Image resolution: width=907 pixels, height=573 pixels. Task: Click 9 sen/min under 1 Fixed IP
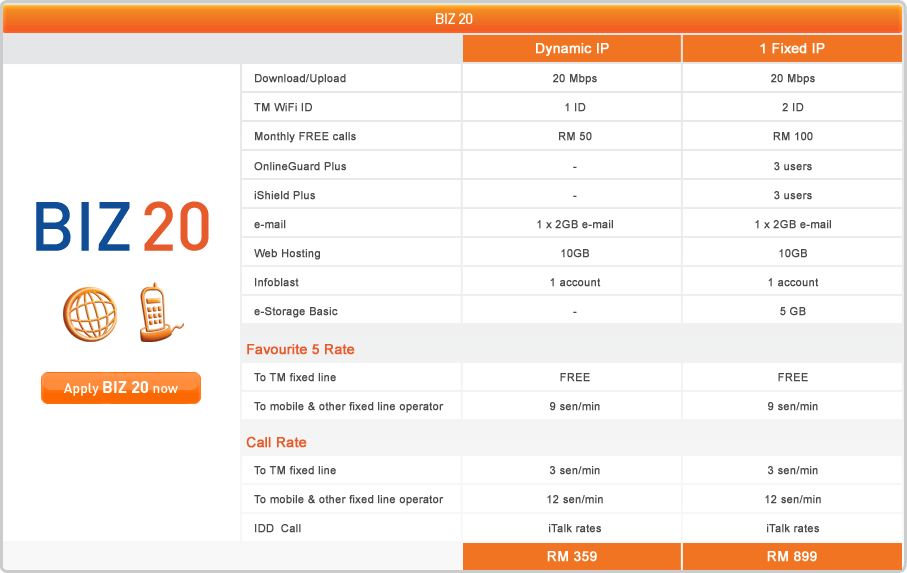792,406
